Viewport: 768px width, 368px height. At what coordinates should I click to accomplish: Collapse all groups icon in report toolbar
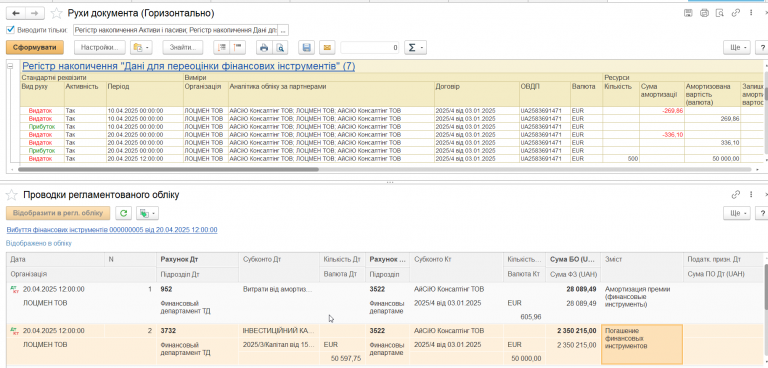[x=238, y=48]
